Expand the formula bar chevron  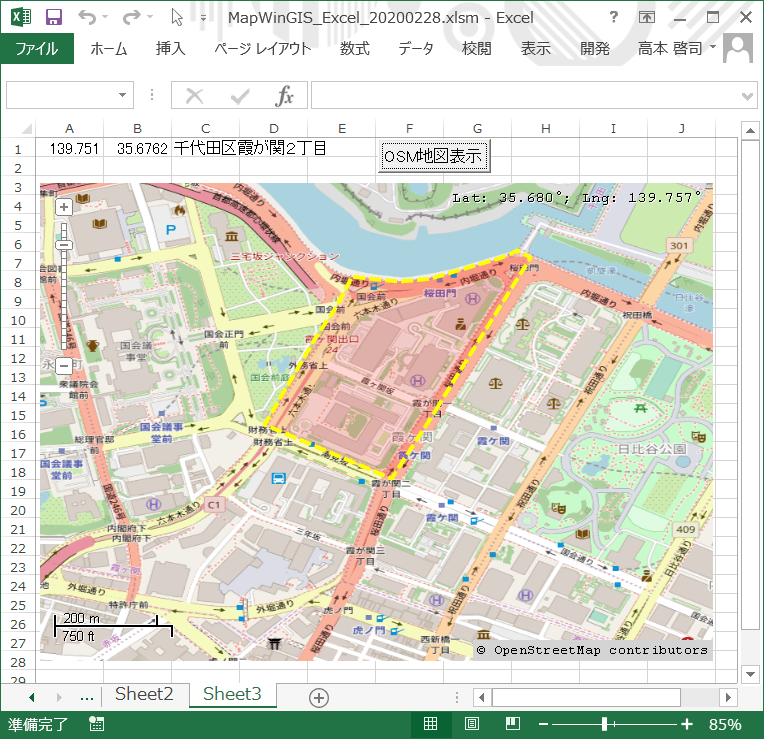[x=748, y=96]
